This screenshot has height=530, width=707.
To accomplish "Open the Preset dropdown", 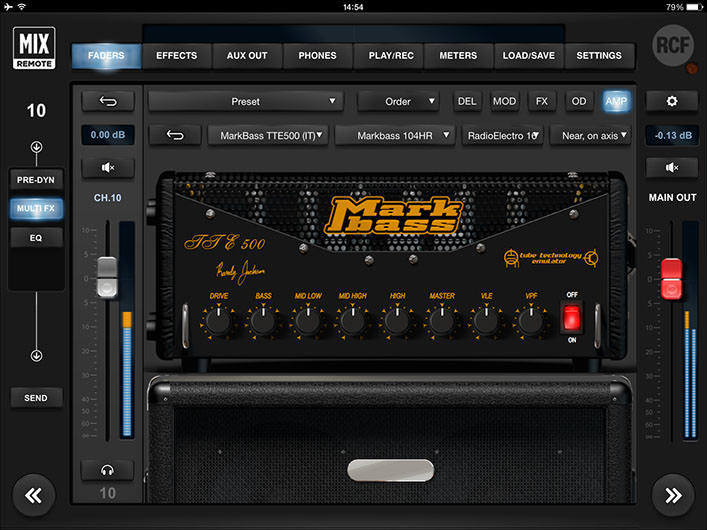I will pos(245,101).
